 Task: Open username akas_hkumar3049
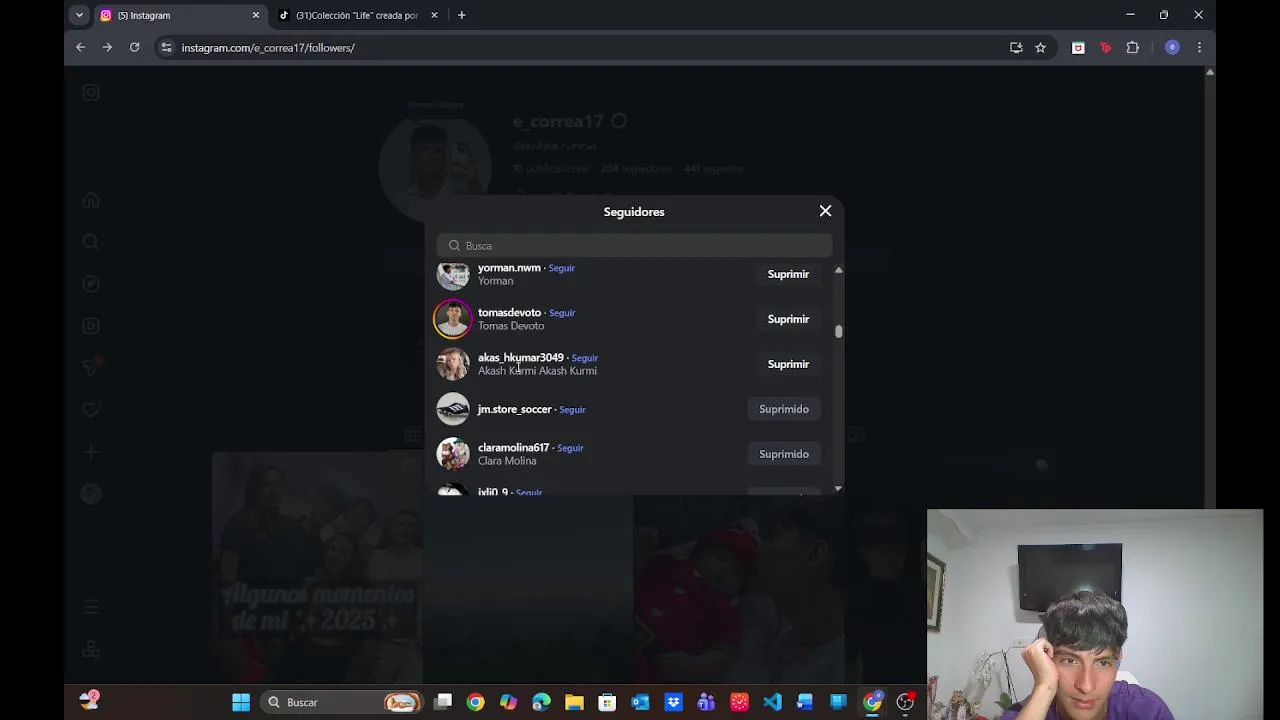pyautogui.click(x=521, y=358)
